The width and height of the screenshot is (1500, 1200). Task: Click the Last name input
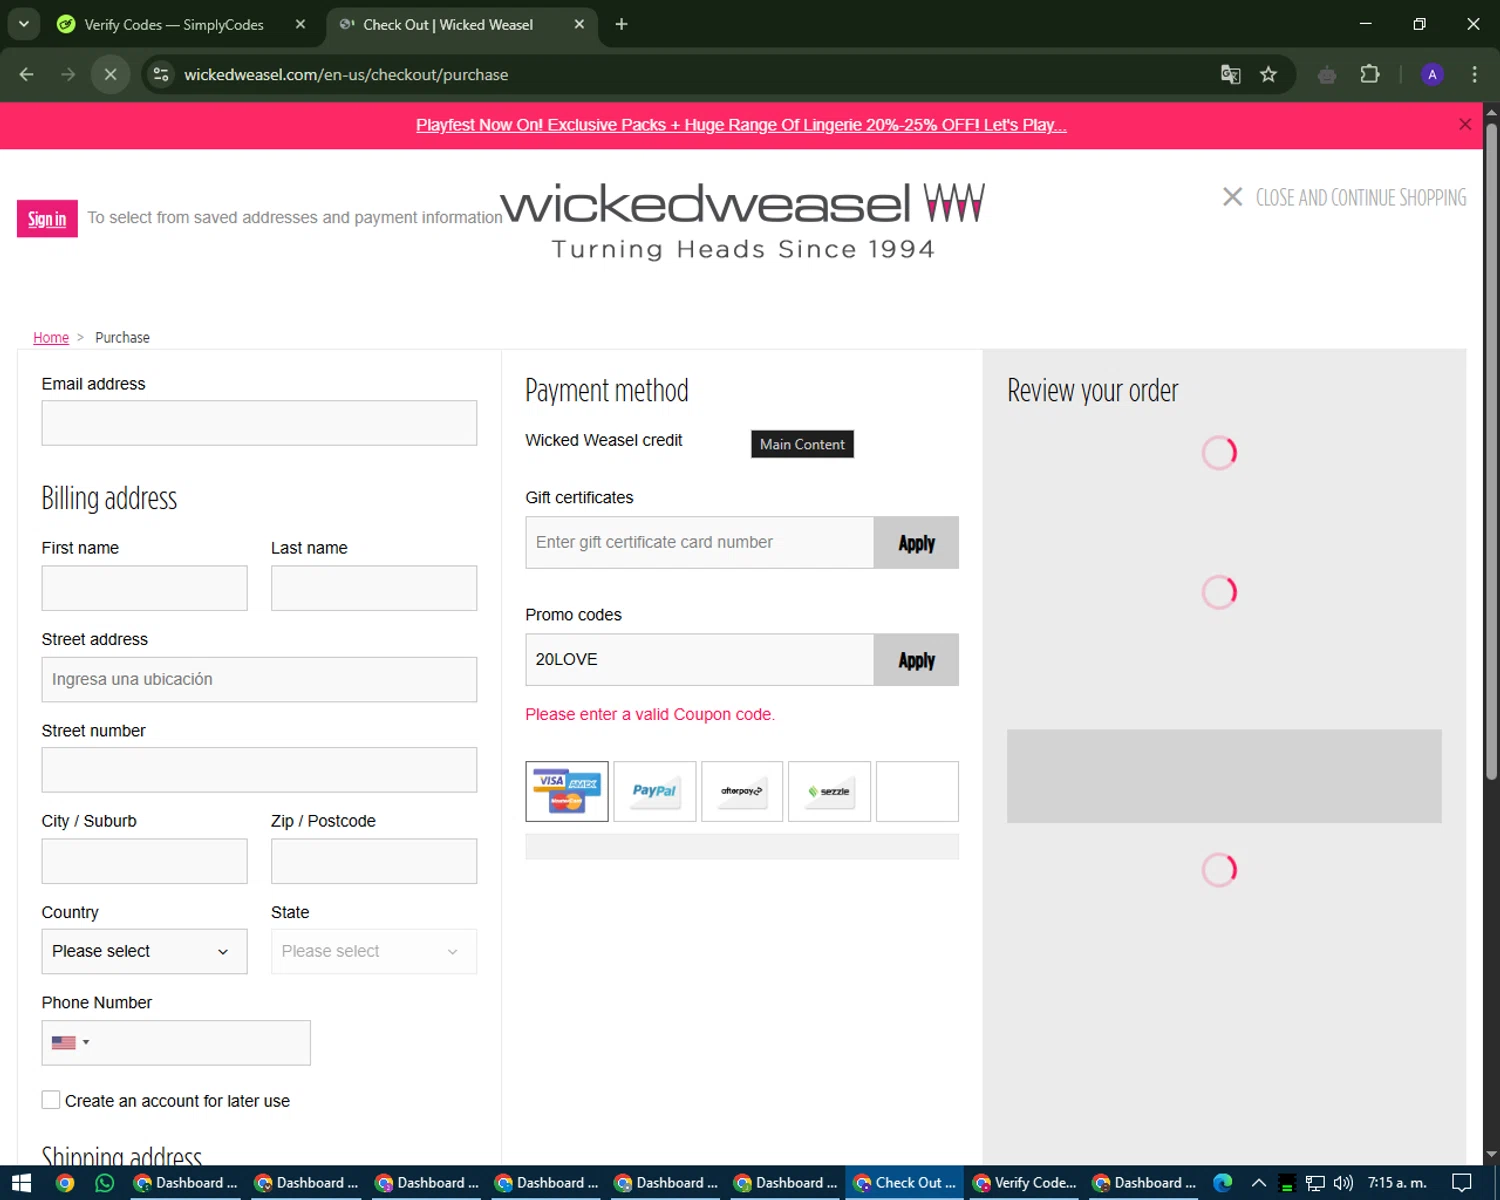[x=374, y=588]
